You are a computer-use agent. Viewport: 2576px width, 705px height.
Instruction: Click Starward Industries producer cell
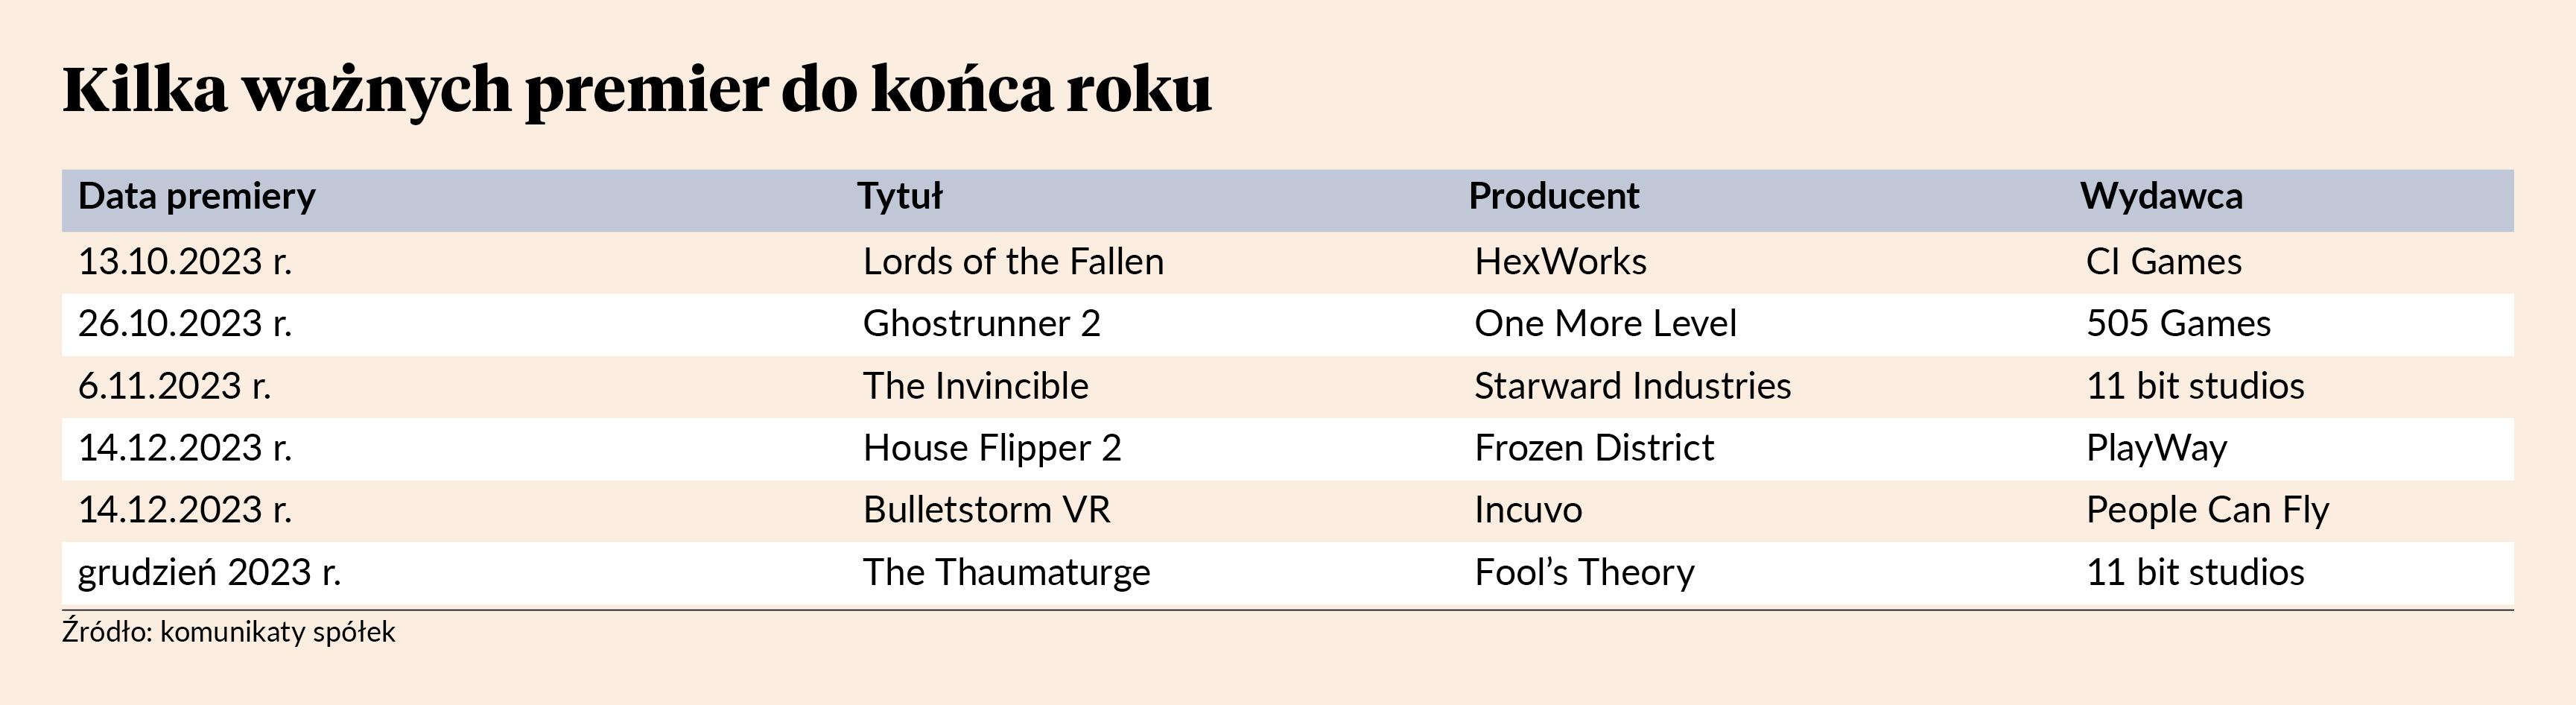1632,386
